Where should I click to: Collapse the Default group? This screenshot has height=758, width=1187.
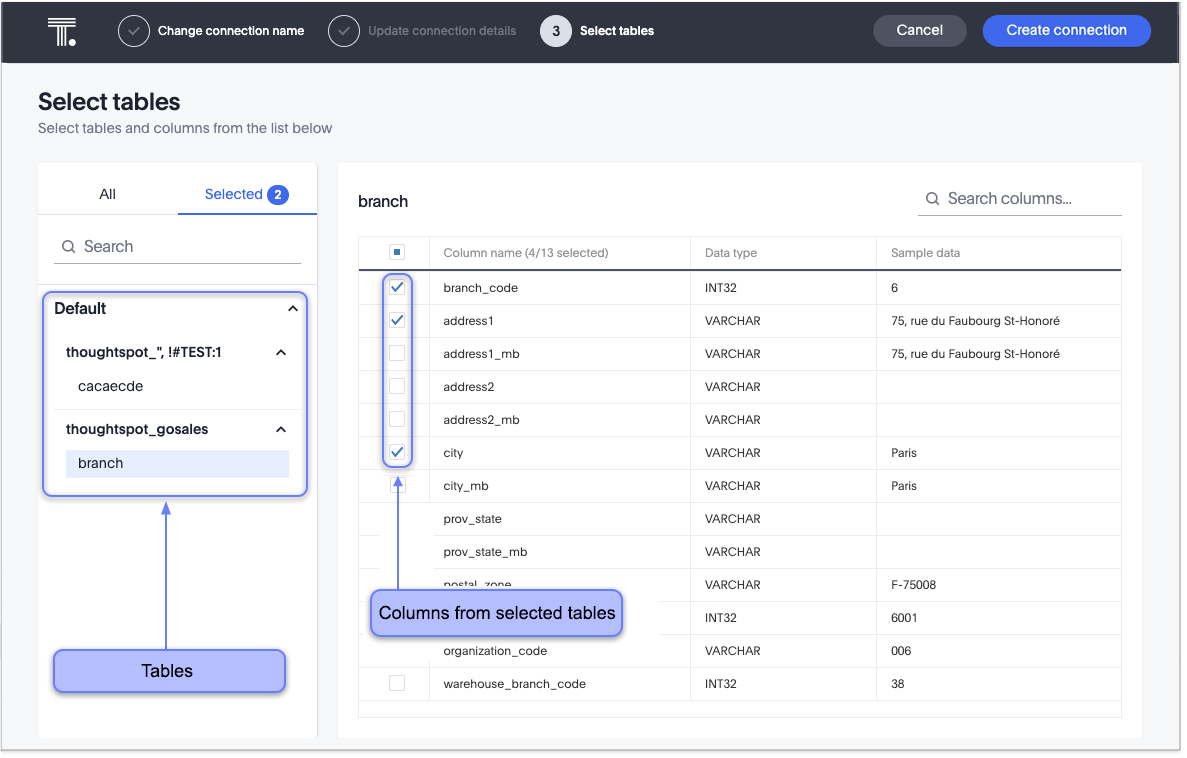(293, 309)
